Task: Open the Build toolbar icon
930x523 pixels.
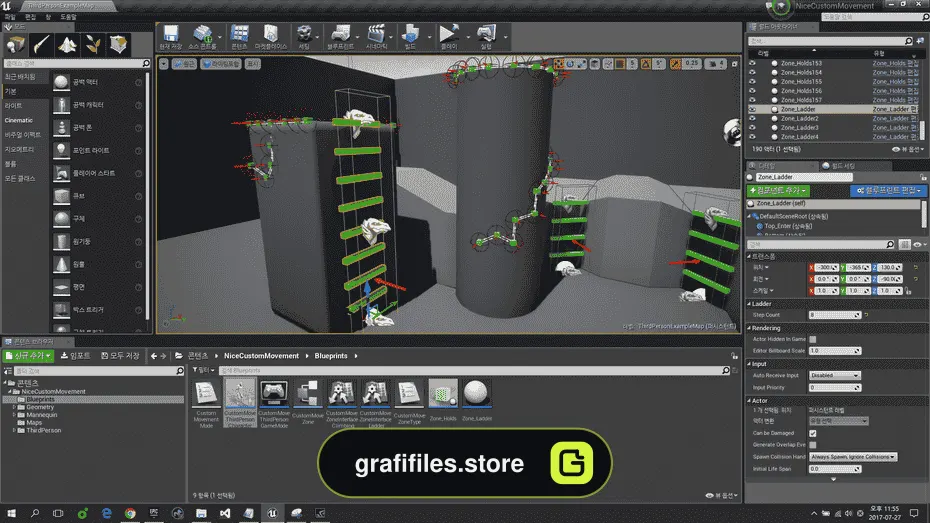Action: [x=410, y=34]
